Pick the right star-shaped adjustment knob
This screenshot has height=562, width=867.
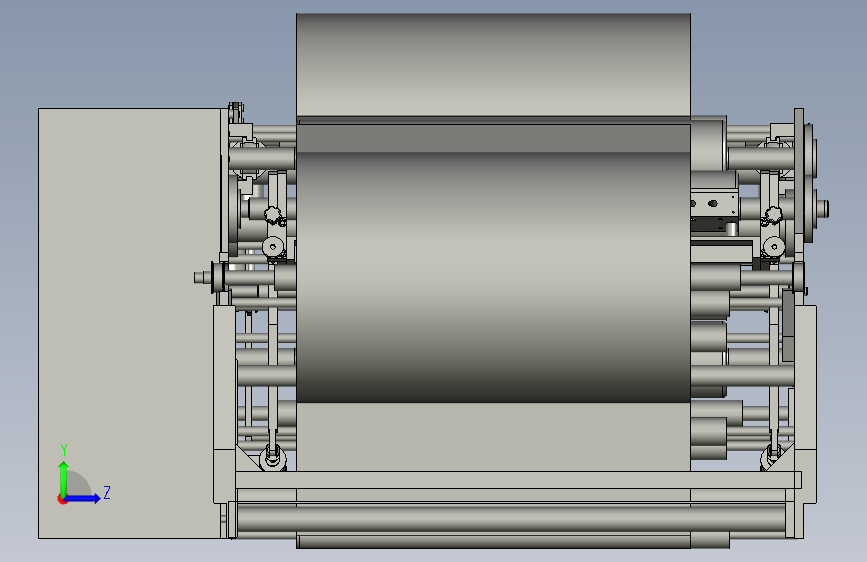(773, 214)
